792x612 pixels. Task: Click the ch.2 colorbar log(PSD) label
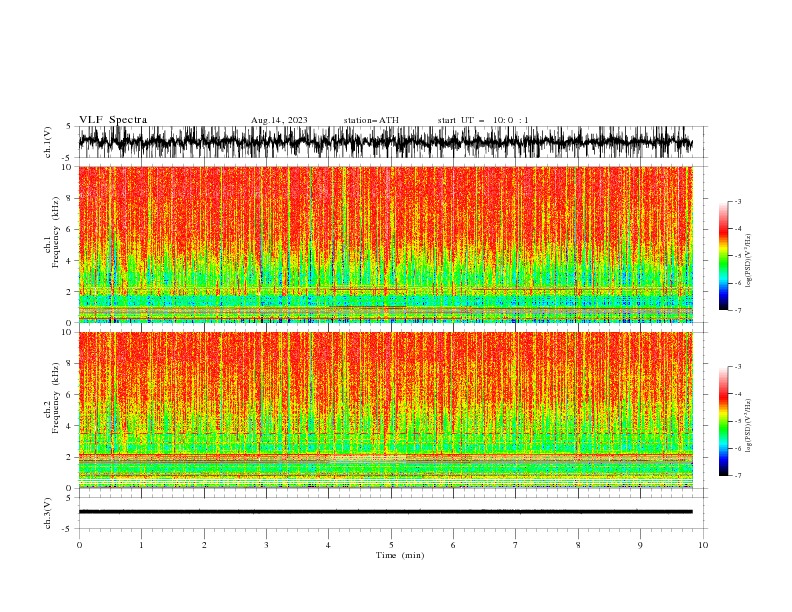click(748, 426)
